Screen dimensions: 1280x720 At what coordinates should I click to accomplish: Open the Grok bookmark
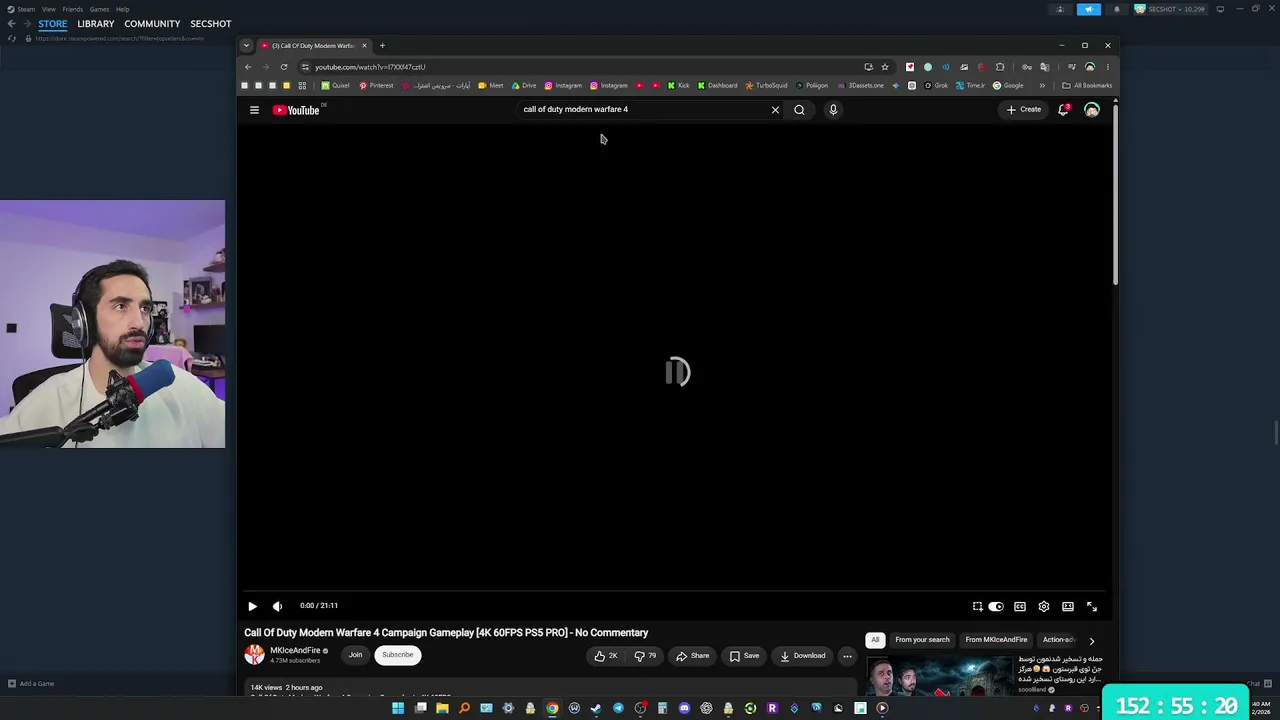coord(936,86)
